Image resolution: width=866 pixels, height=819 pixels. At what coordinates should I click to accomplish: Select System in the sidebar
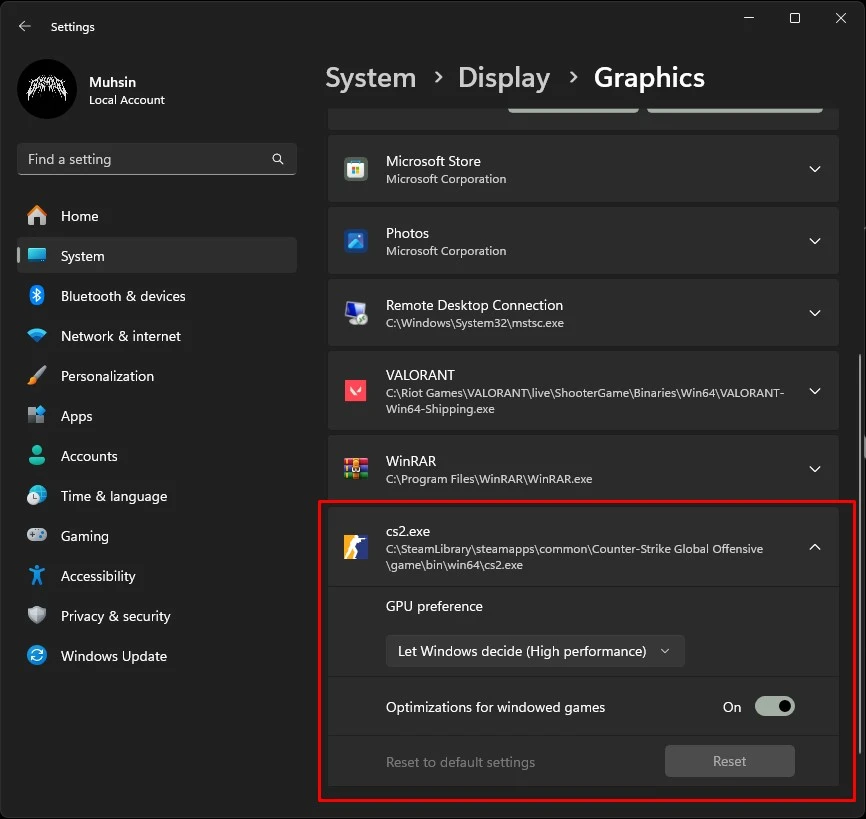157,256
